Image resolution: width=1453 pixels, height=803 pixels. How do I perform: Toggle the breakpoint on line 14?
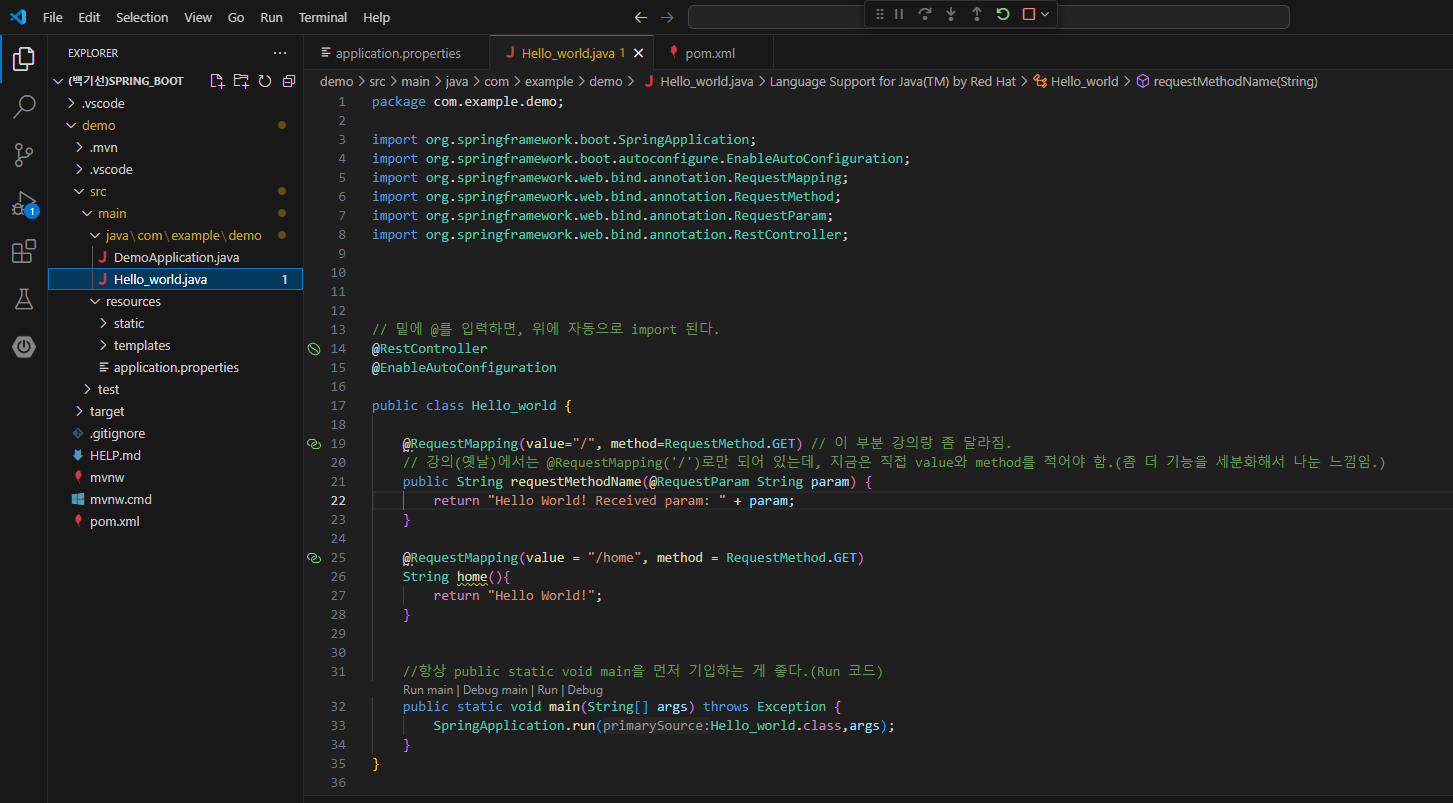[x=314, y=349]
